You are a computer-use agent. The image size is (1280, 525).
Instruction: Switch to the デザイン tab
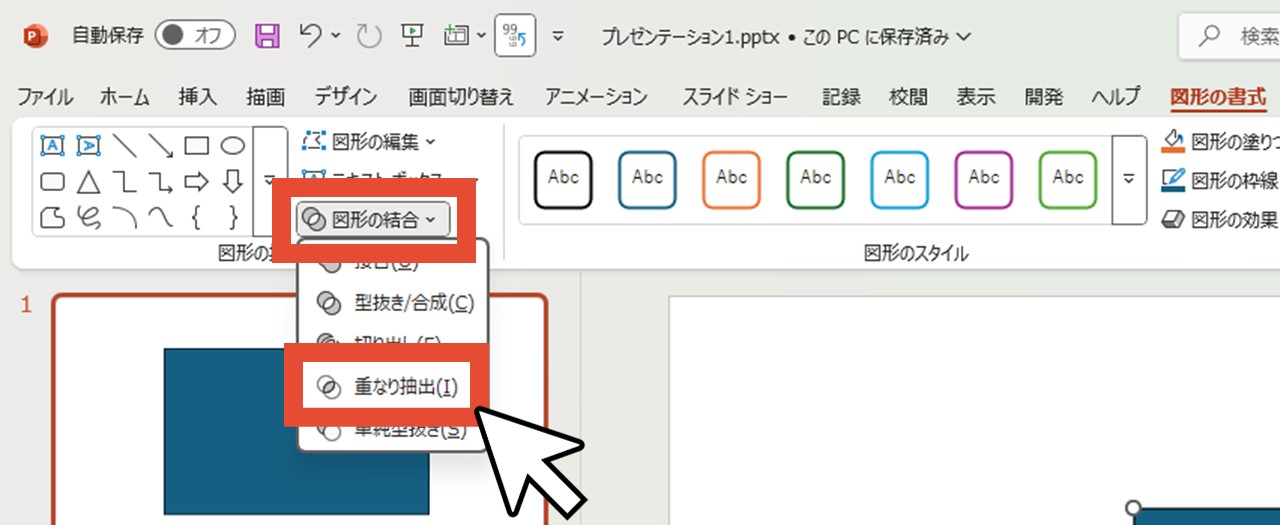click(x=346, y=97)
